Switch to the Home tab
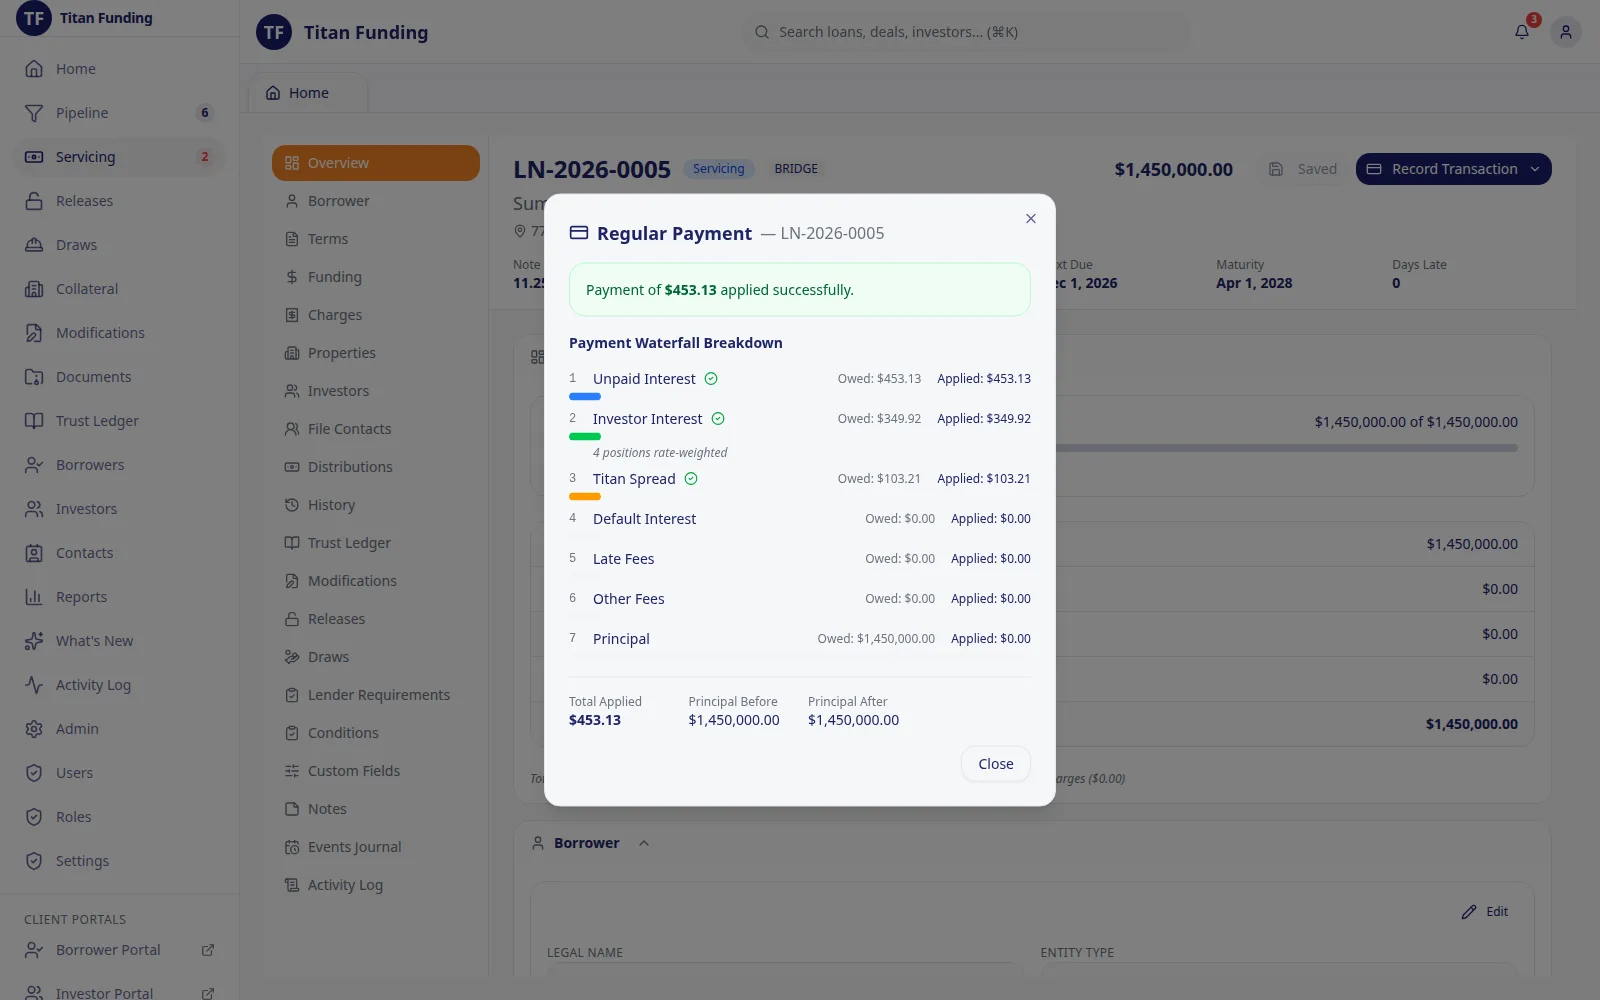 coord(308,93)
